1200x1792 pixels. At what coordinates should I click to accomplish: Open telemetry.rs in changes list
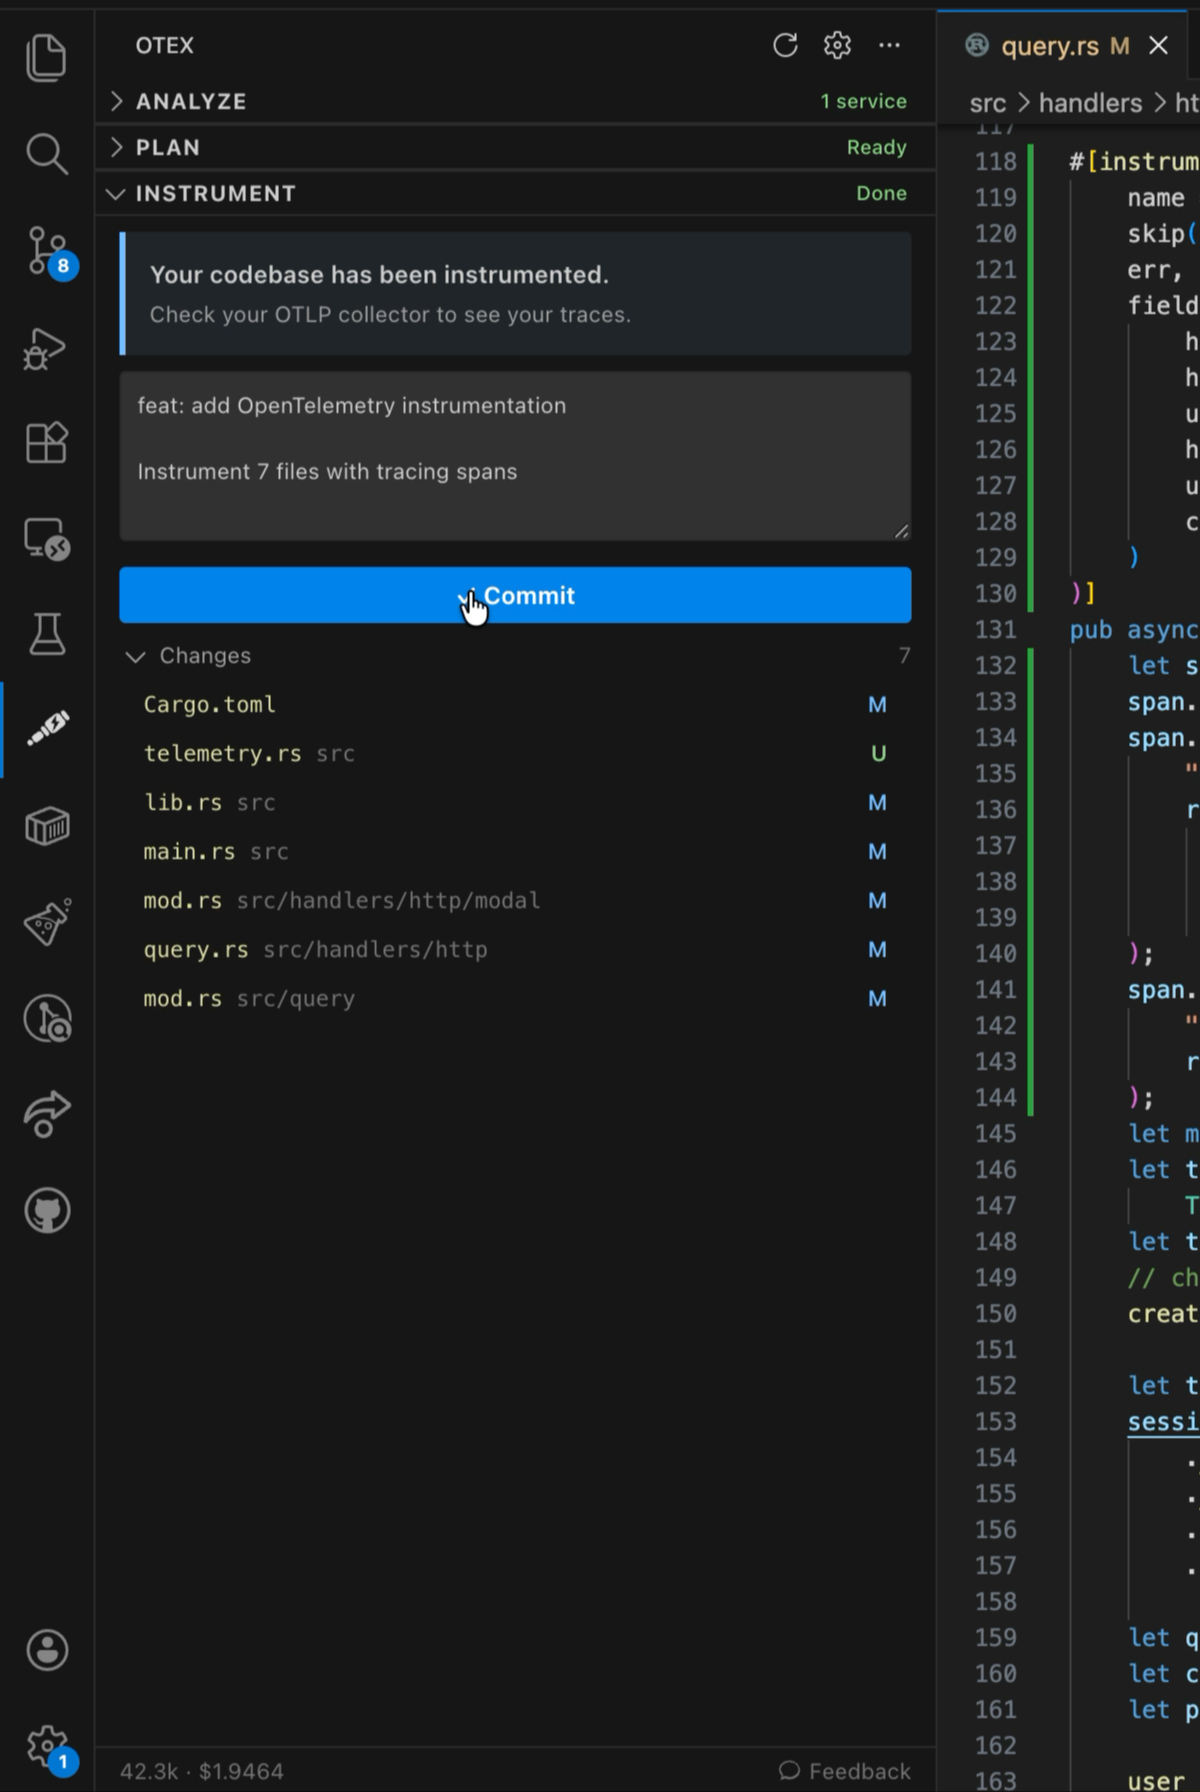click(515, 753)
